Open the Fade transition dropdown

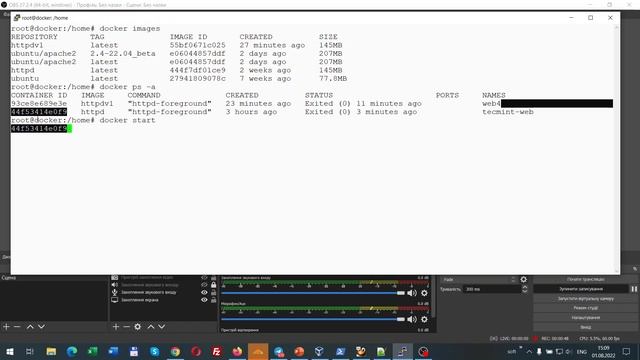[479, 280]
